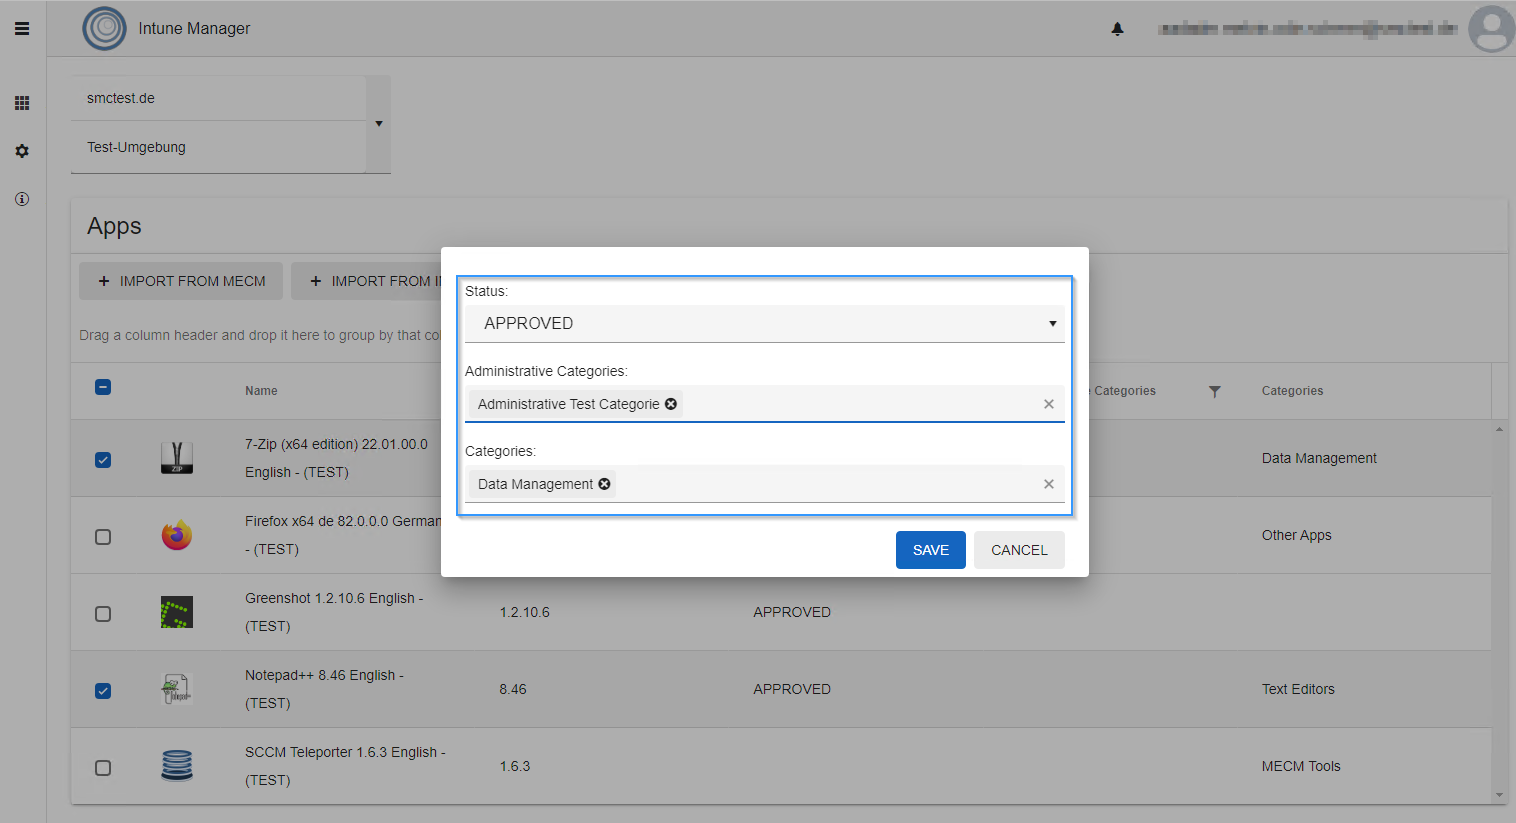The image size is (1516, 823).
Task: Click the grid scrollbar up arrow
Action: click(x=1499, y=429)
